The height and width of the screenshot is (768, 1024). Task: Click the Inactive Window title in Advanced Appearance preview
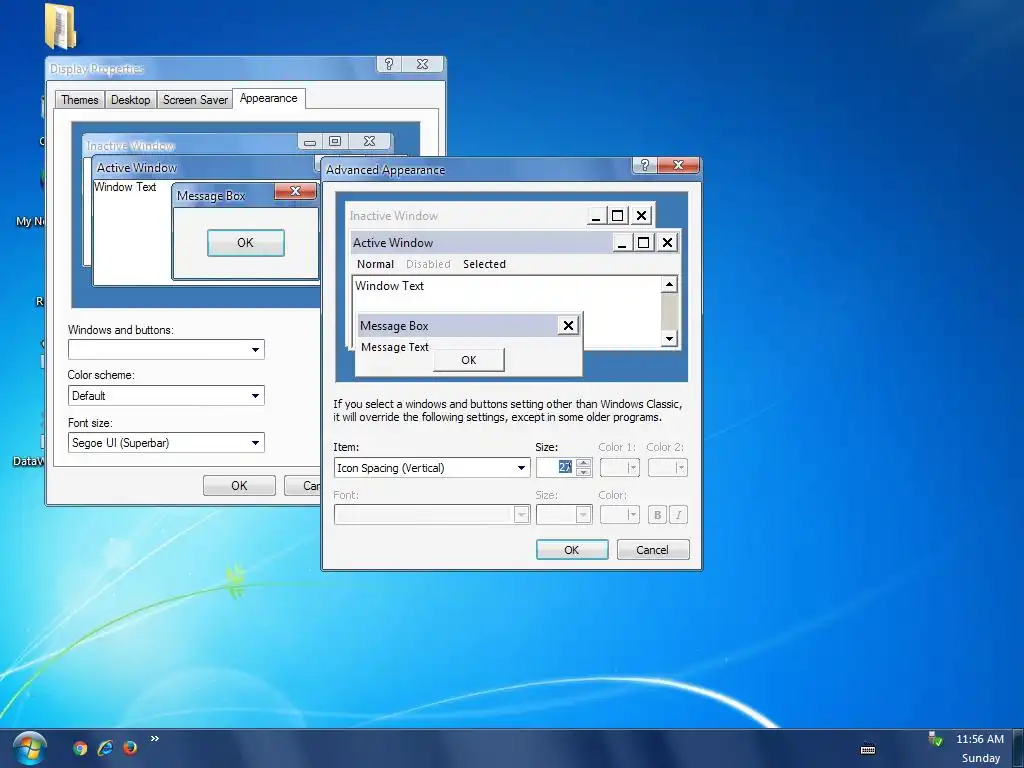coord(394,216)
